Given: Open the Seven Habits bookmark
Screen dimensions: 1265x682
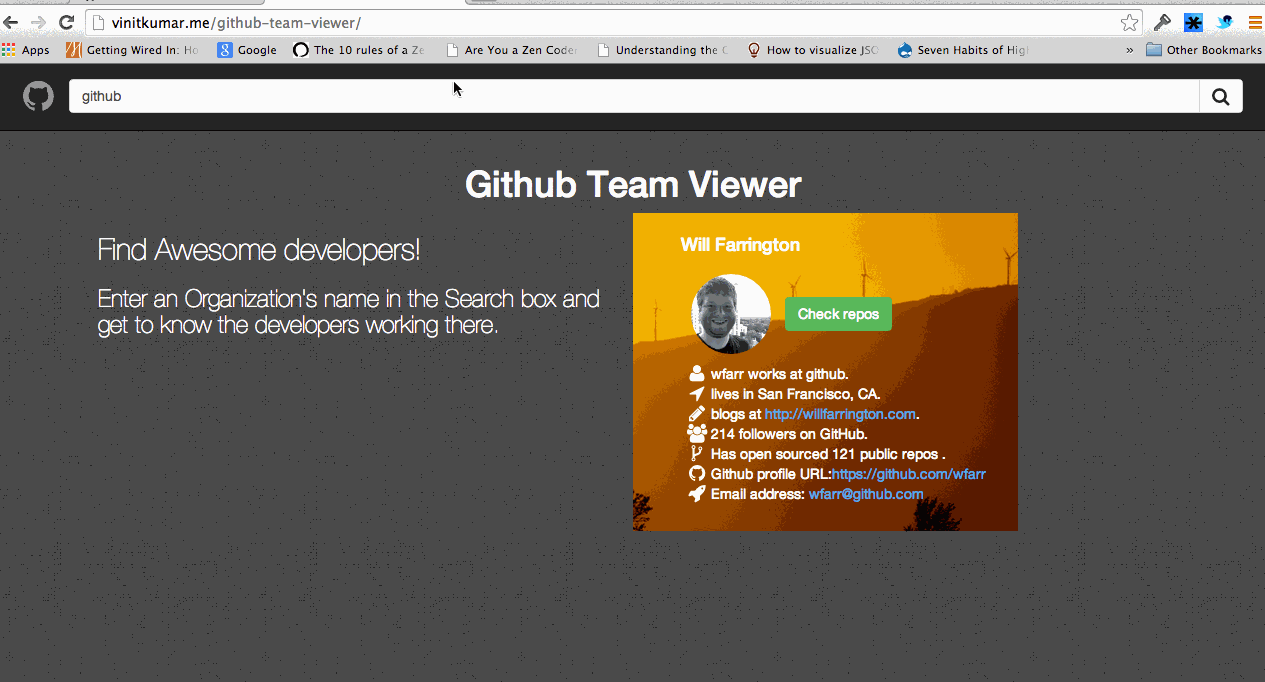Looking at the screenshot, I should pyautogui.click(x=963, y=50).
